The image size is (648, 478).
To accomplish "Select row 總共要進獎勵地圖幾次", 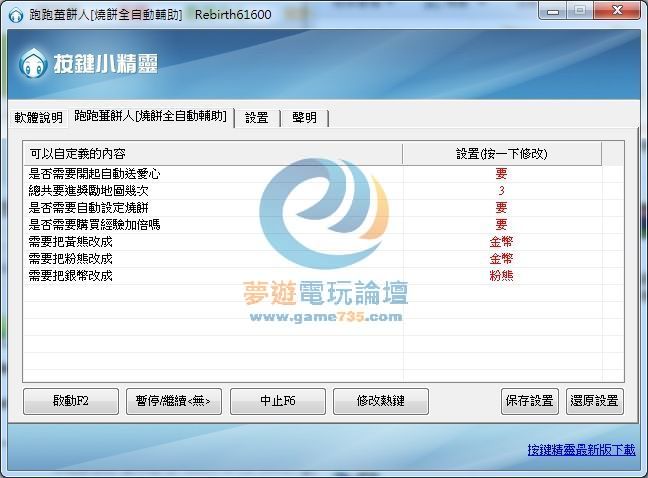I will [313, 191].
